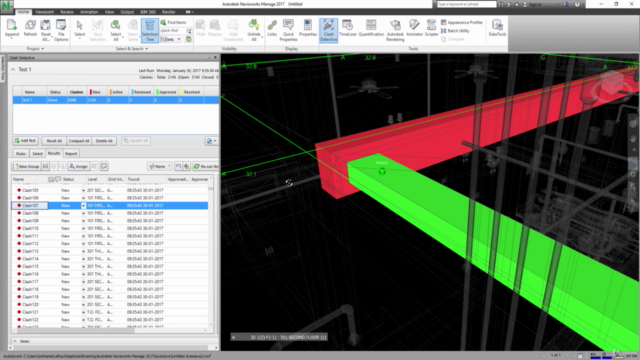The height and width of the screenshot is (360, 640).
Task: Launch the Batch Utility
Action: [455, 31]
